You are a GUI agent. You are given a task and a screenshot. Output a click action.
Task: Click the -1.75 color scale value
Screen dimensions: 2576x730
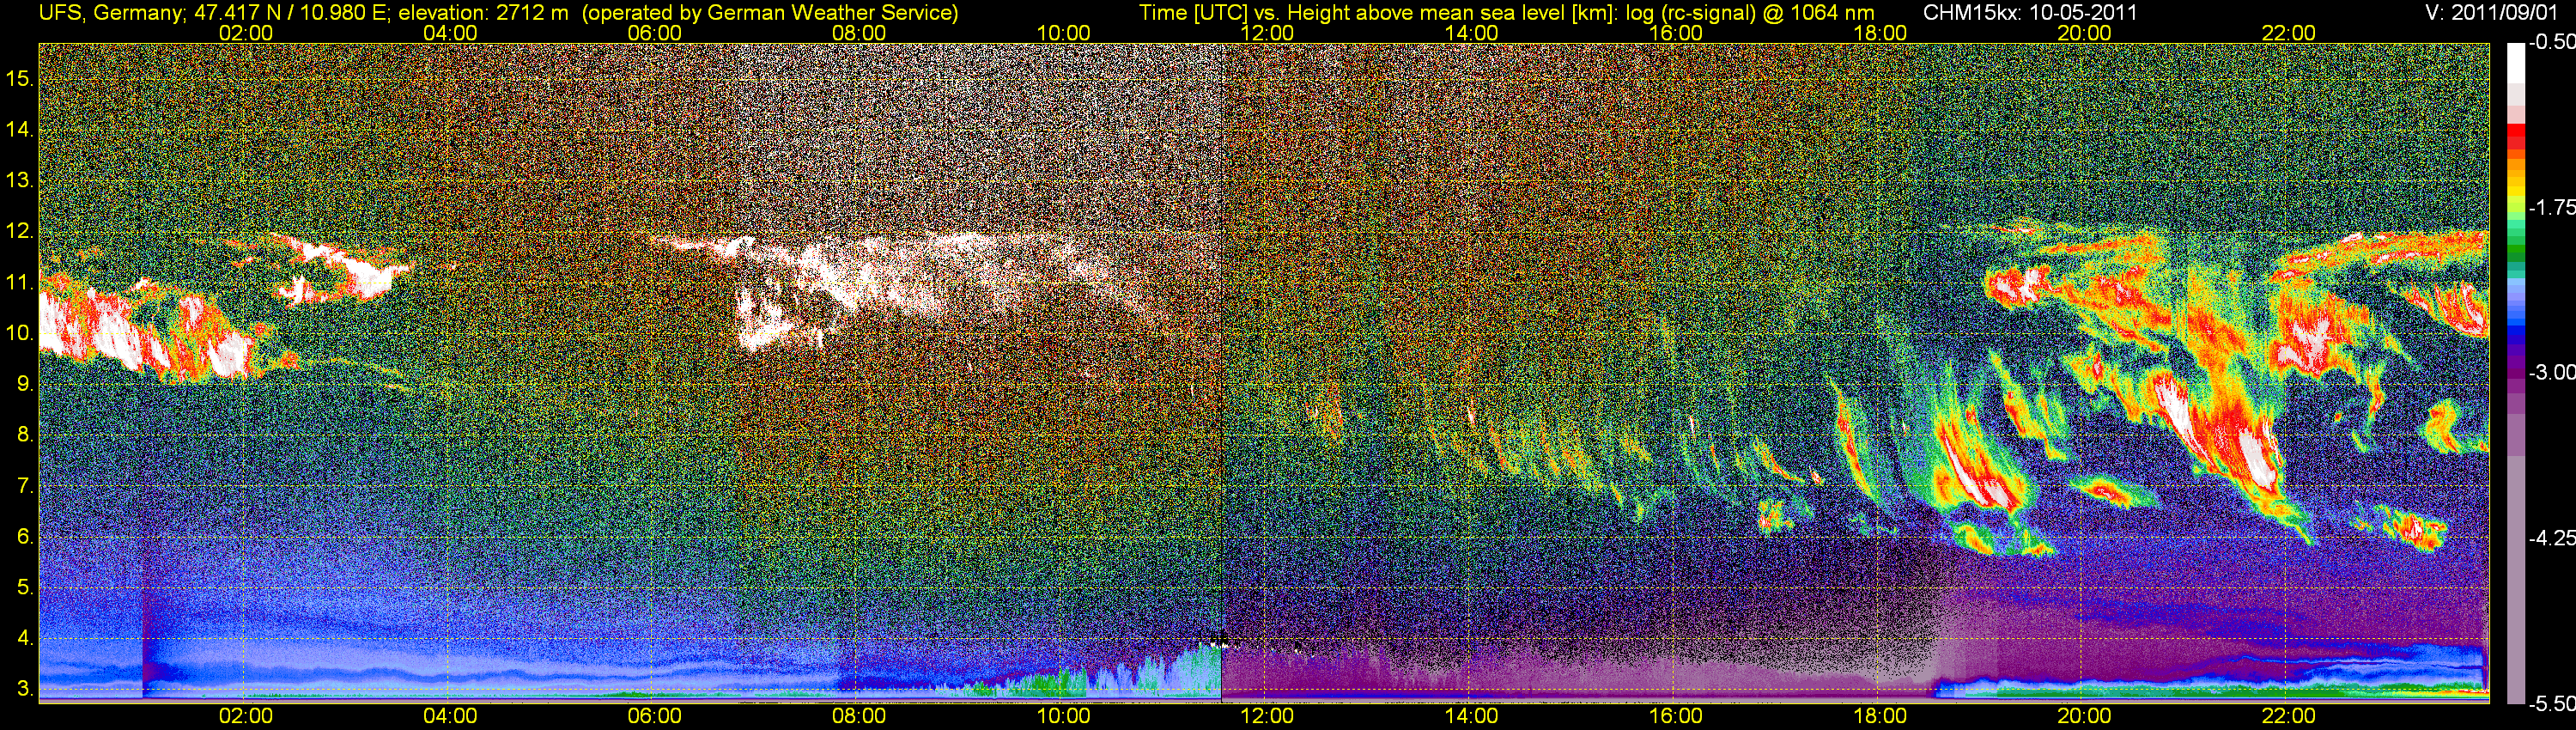coord(2551,208)
